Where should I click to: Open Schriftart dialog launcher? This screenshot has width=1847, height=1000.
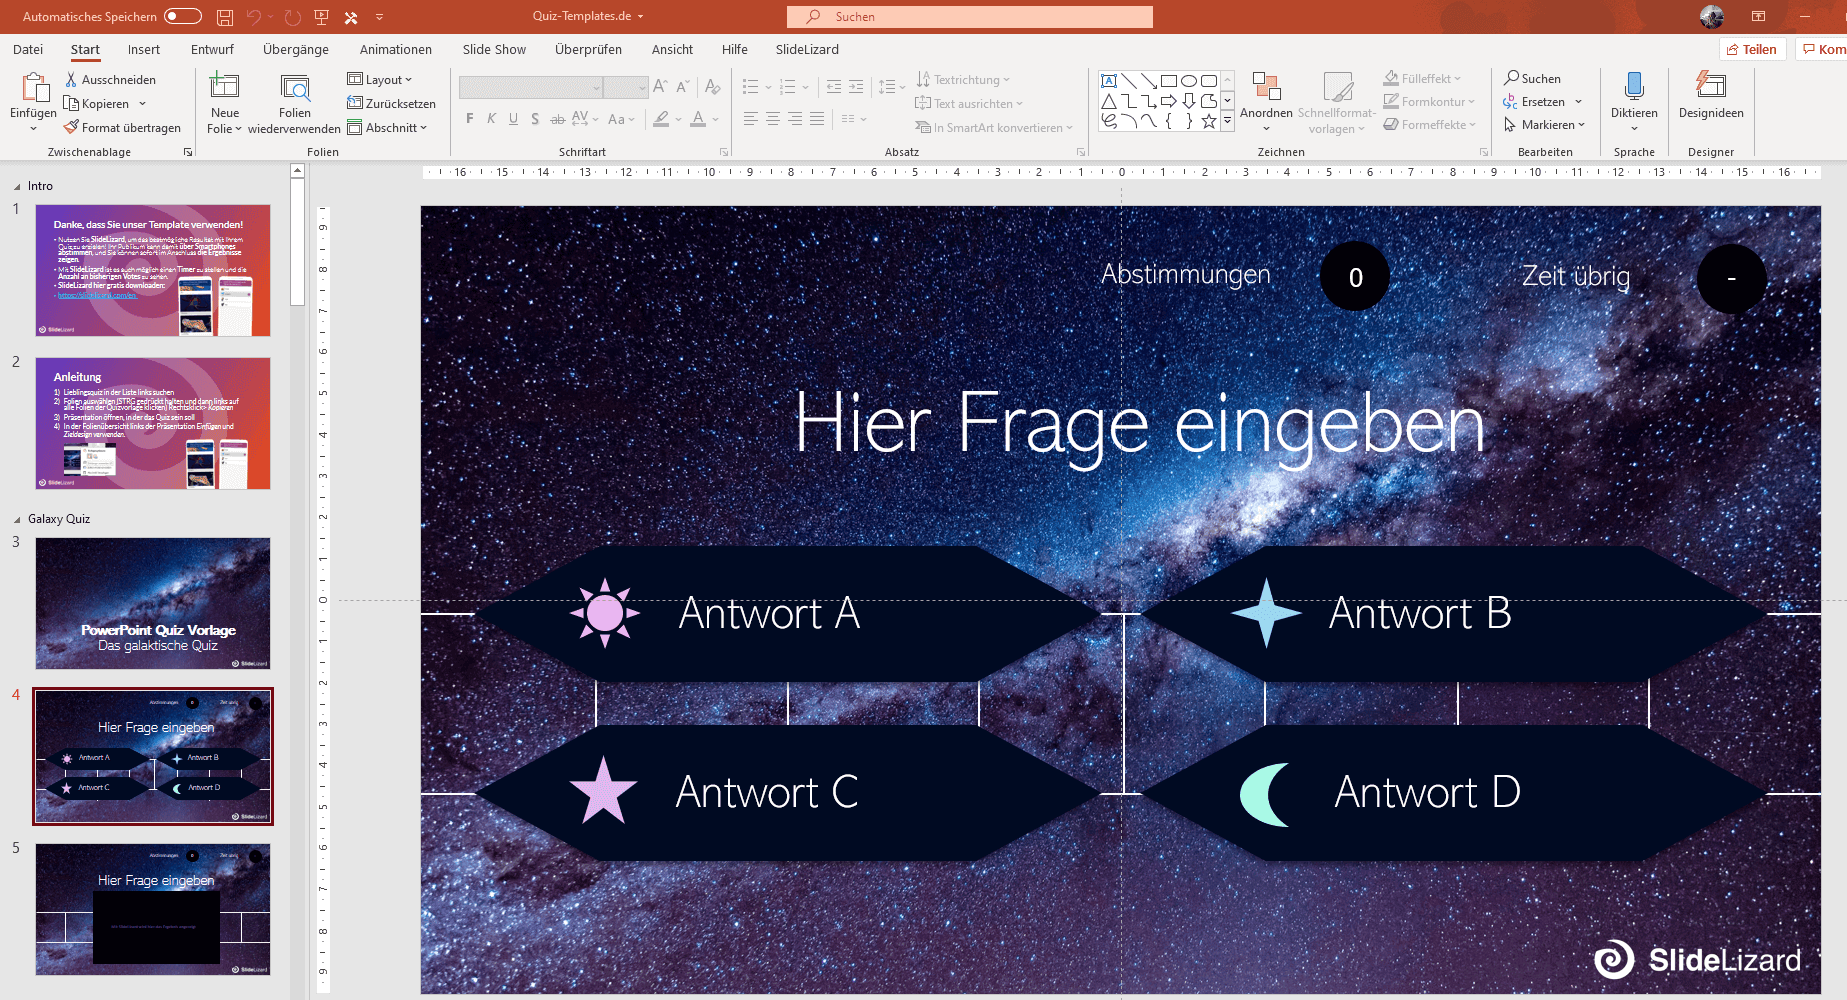pyautogui.click(x=724, y=152)
